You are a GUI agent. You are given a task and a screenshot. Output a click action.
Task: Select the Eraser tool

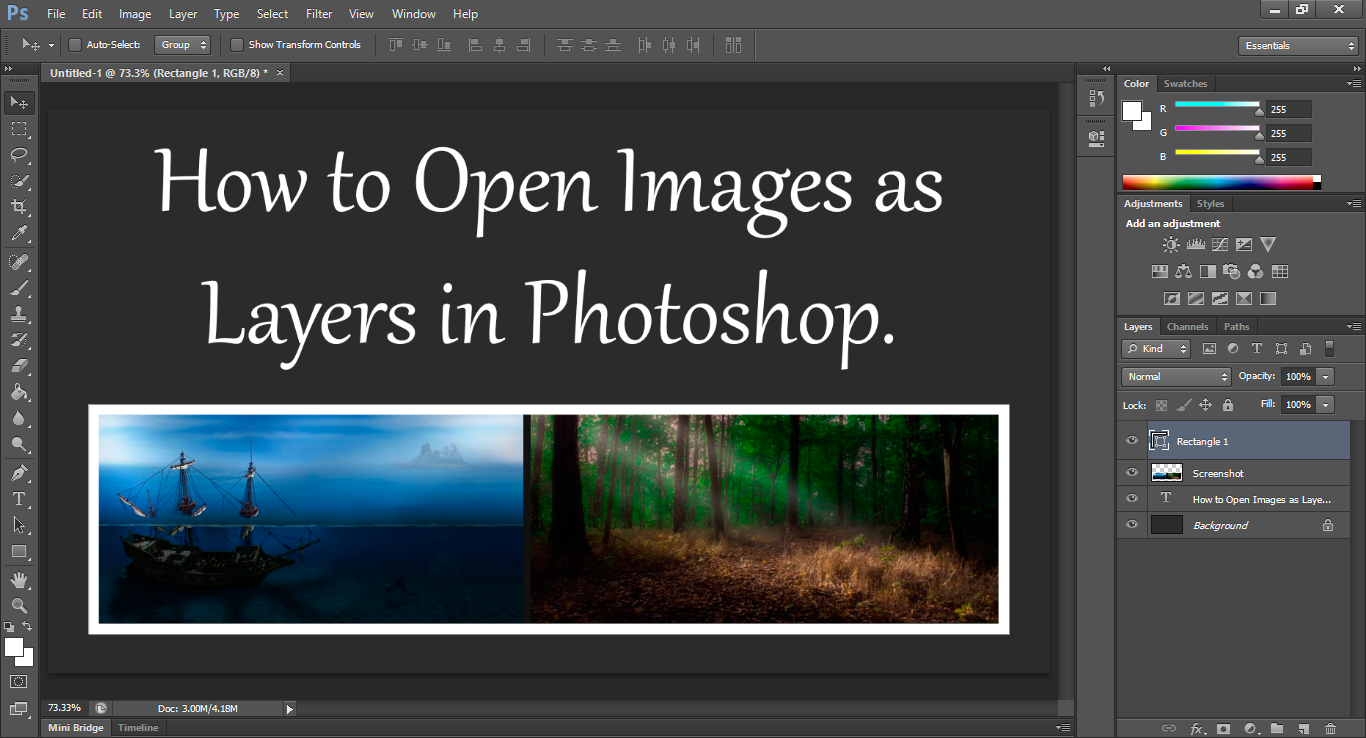click(19, 366)
